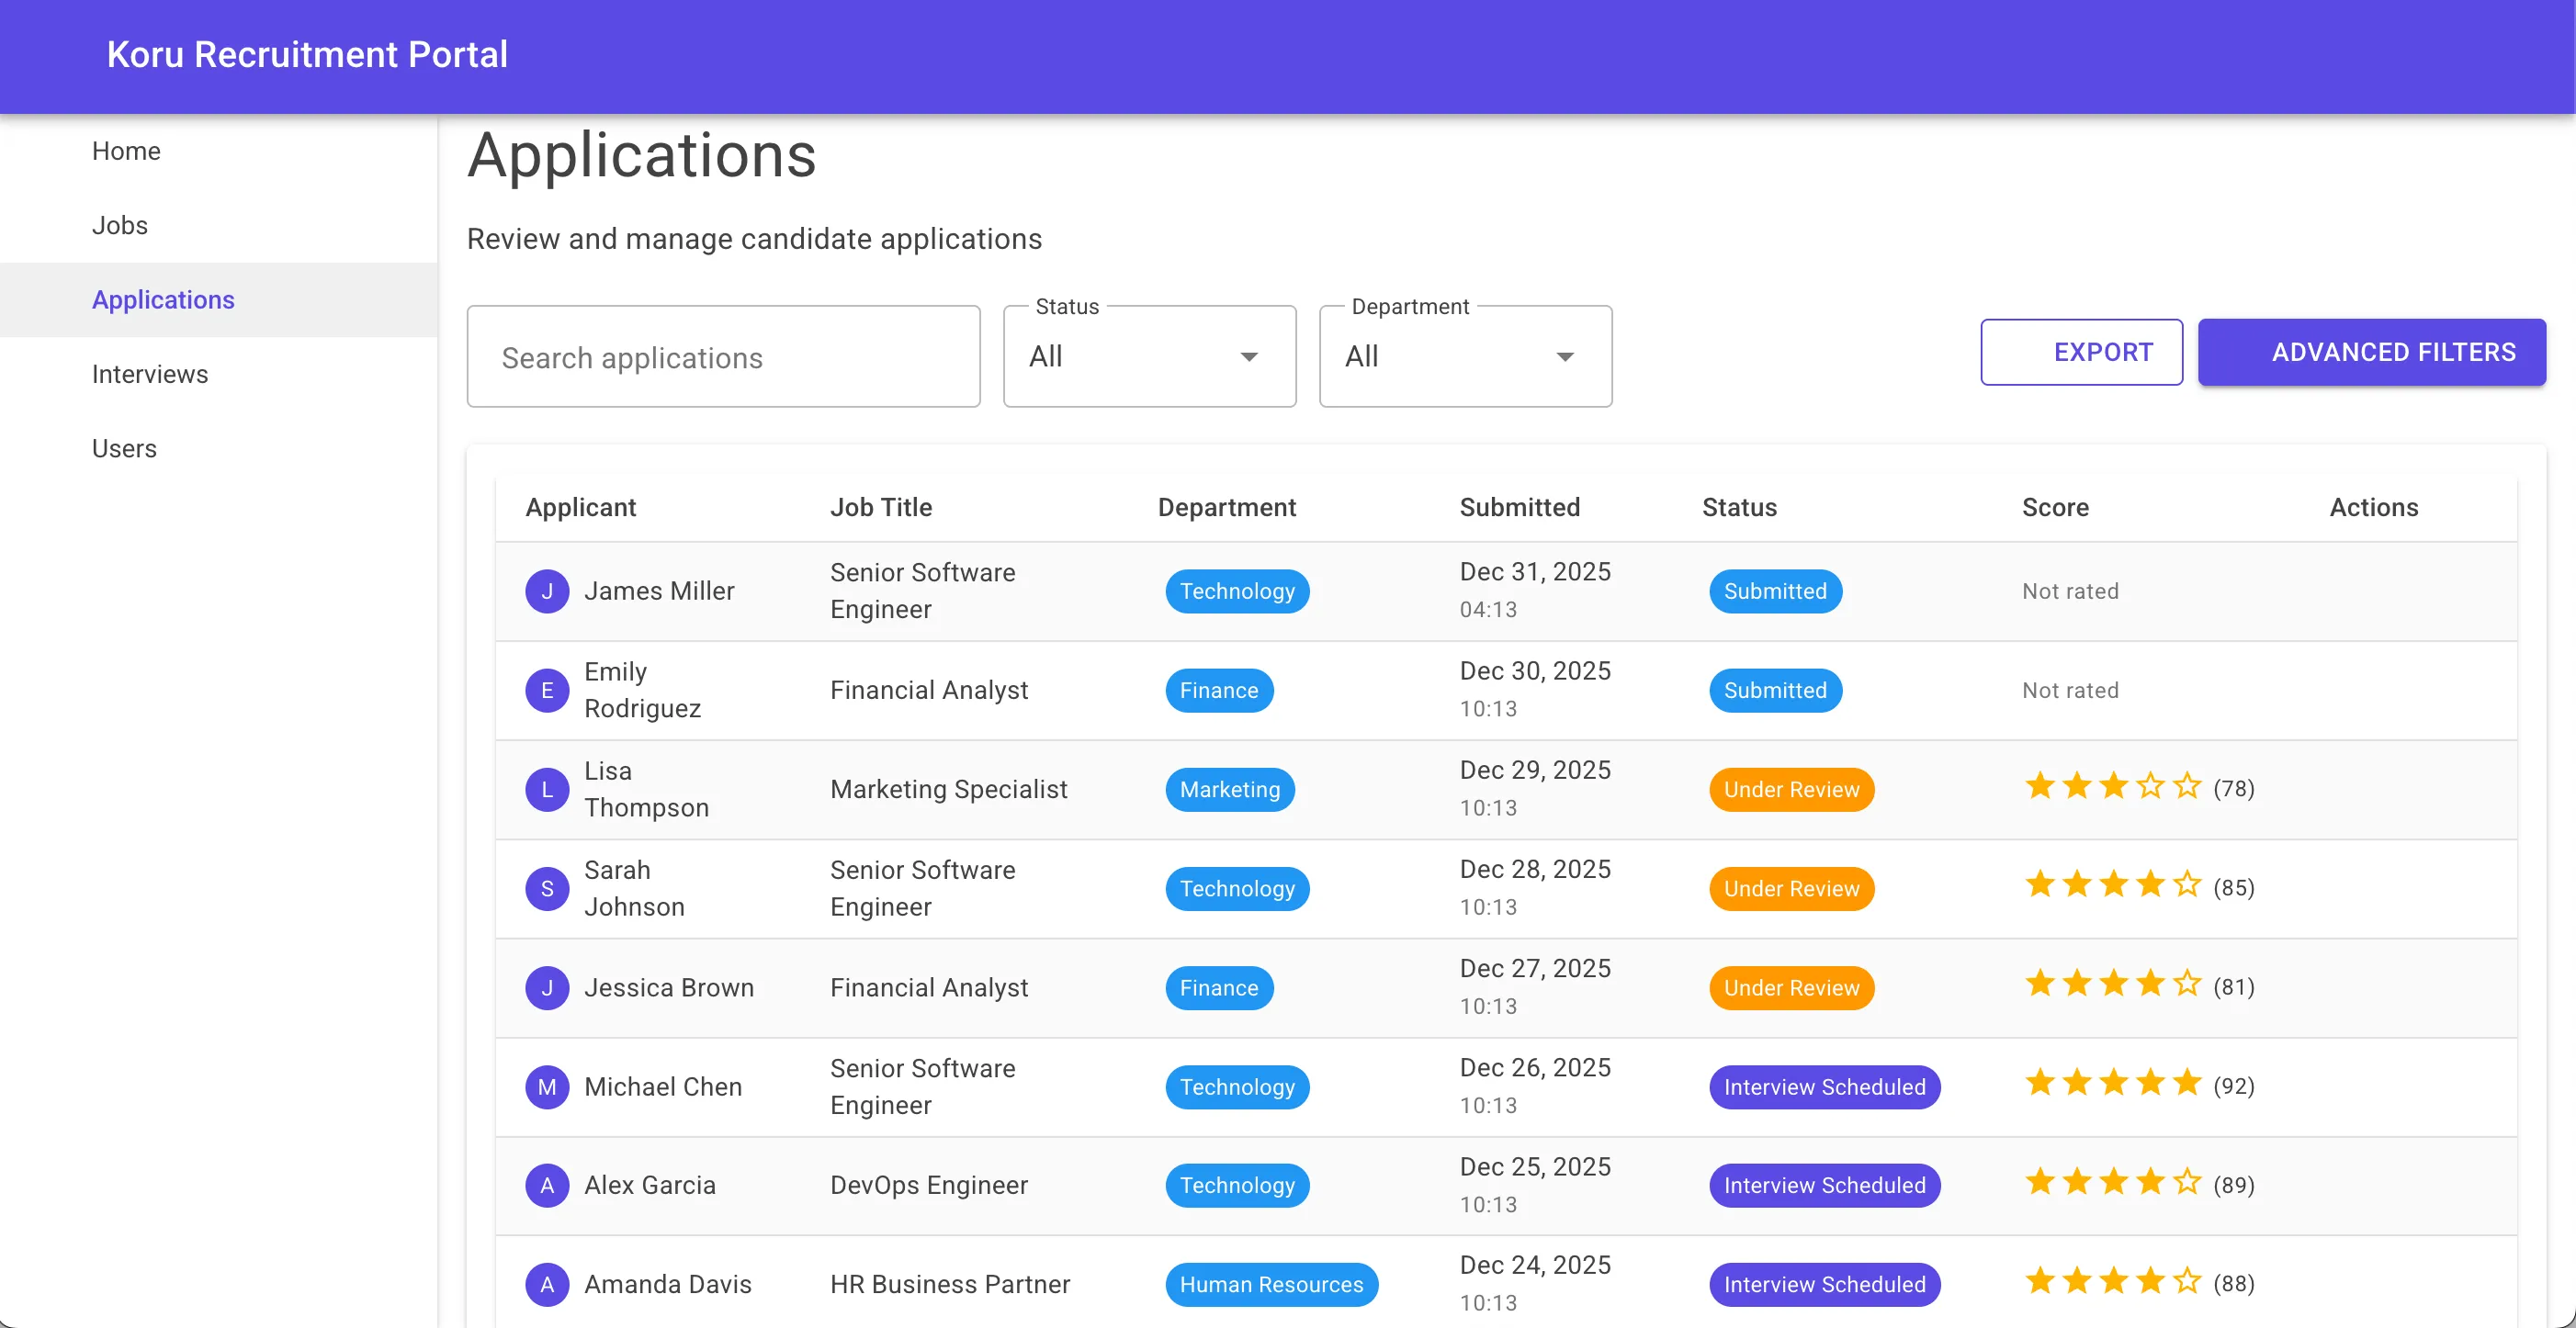
Task: Go to the Home section
Action: (x=126, y=150)
